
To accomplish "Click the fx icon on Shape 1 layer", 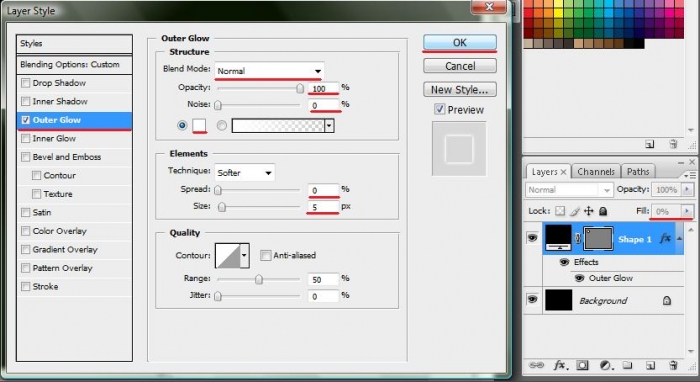I will 665,239.
